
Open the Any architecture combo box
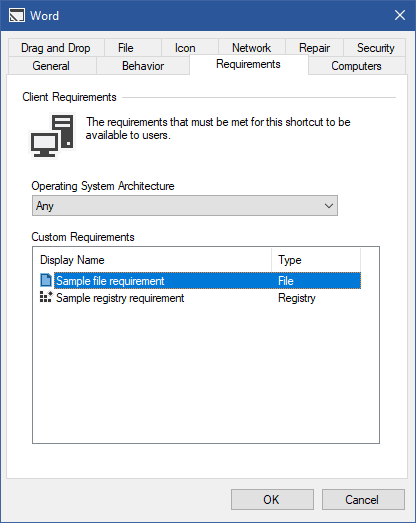pos(185,206)
